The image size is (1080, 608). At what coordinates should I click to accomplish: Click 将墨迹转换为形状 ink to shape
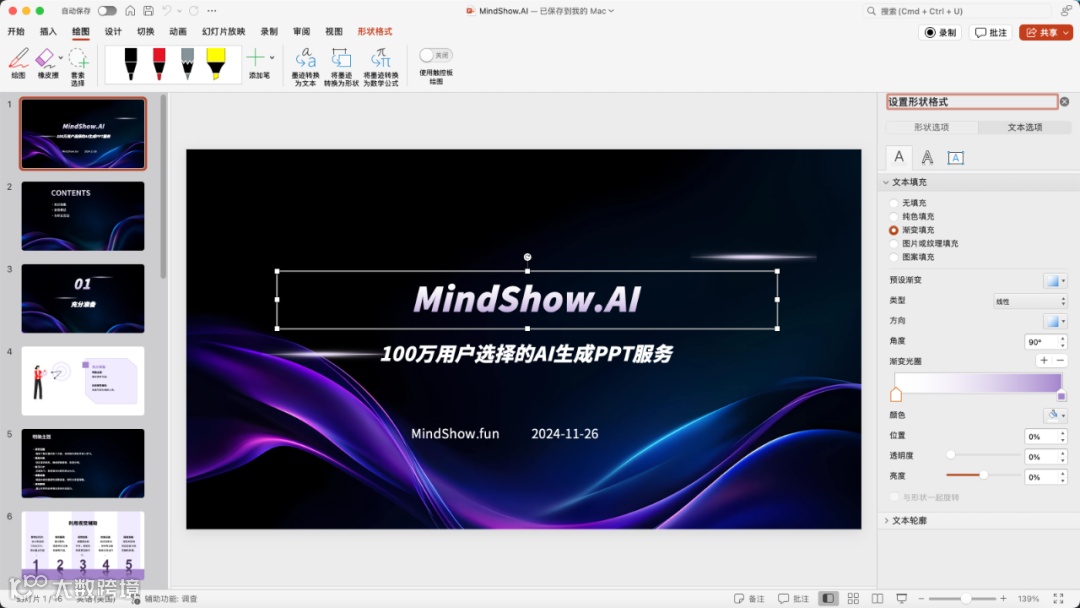[341, 66]
